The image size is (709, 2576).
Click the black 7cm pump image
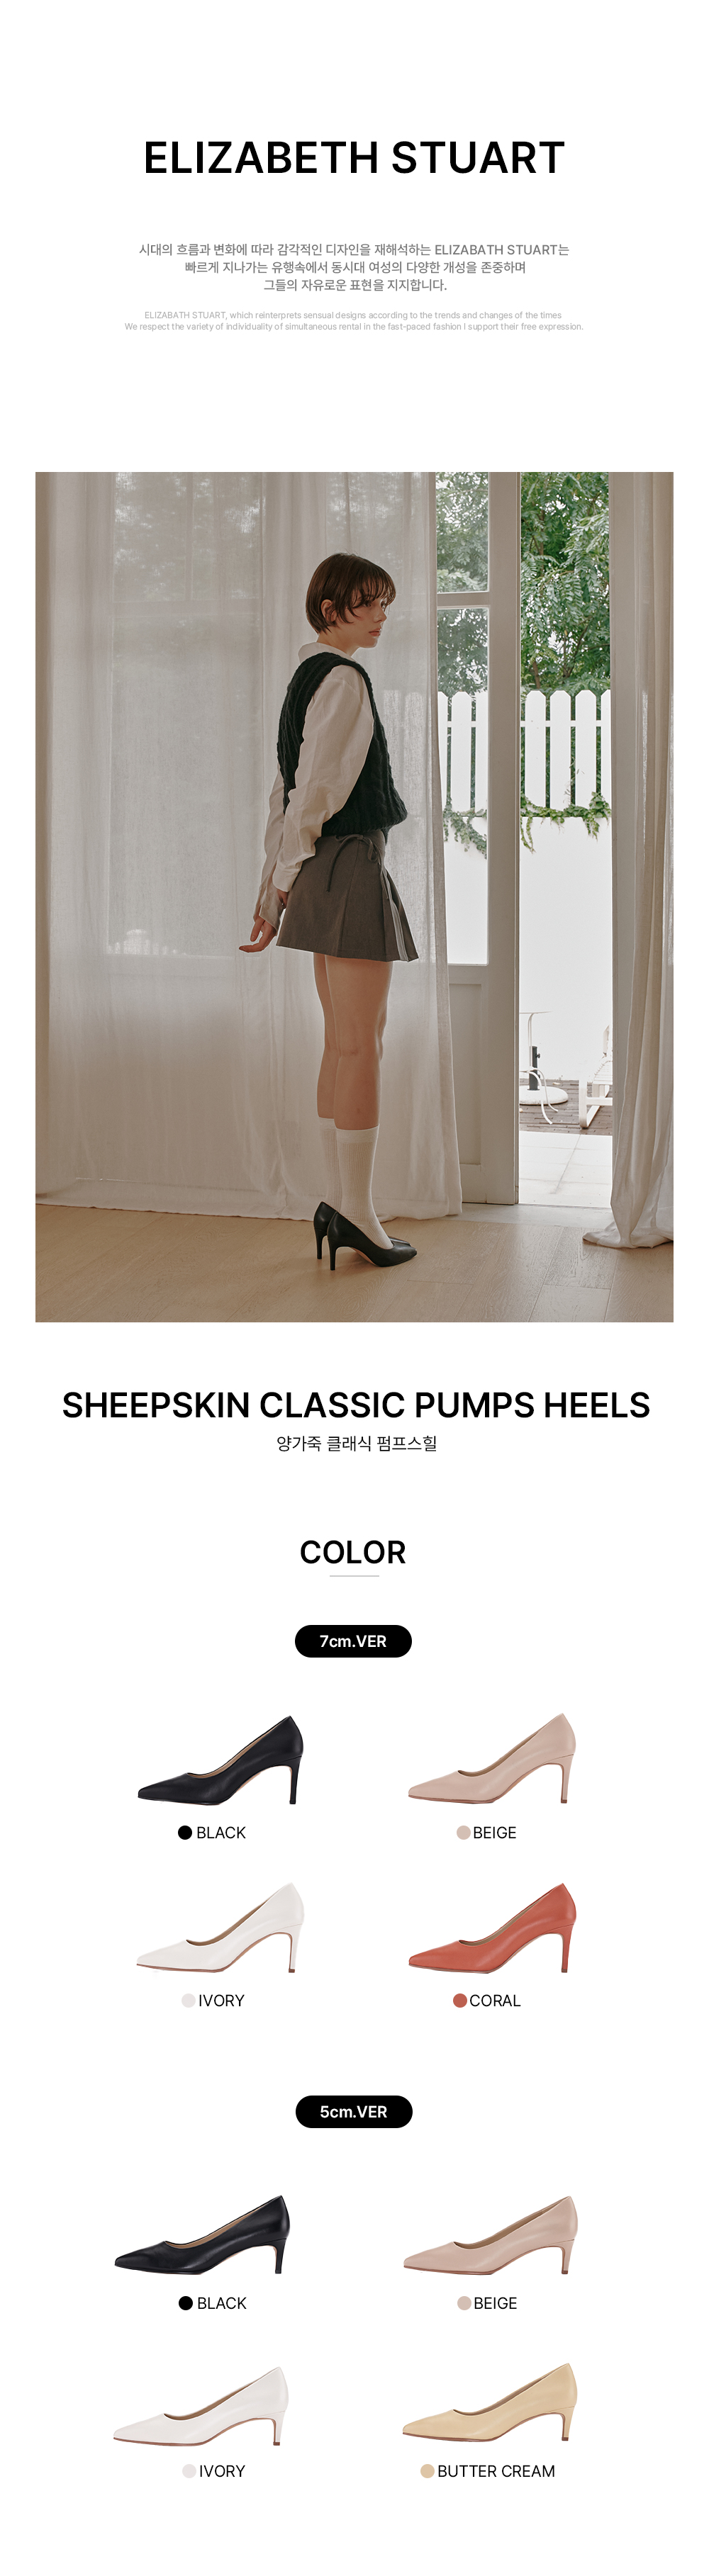pos(221,1760)
